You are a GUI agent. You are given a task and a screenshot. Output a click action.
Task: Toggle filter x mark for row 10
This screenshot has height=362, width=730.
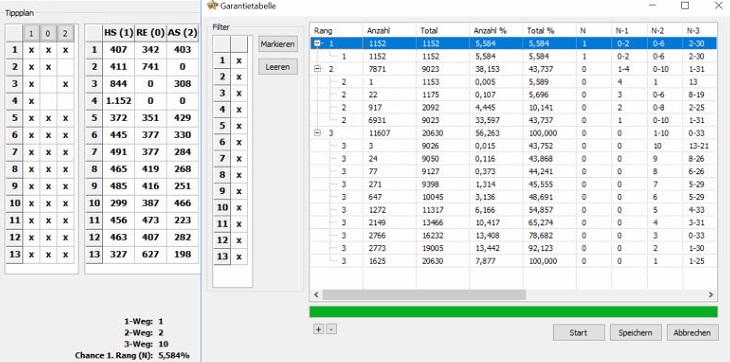tap(239, 207)
